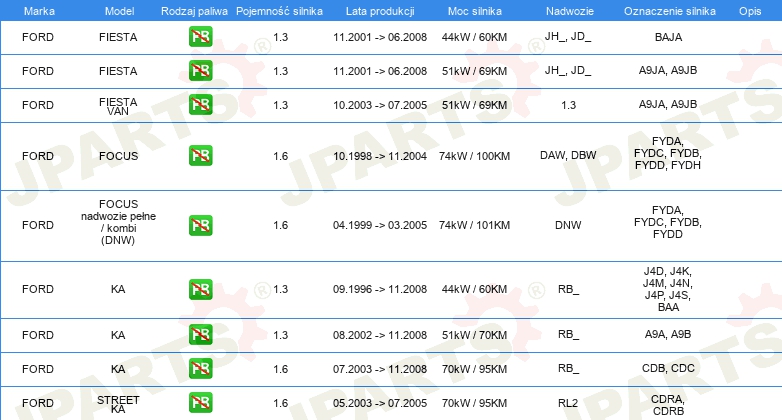Click model 'FOCUS' in the DAW, DBW row
The width and height of the screenshot is (782, 420).
tap(118, 156)
